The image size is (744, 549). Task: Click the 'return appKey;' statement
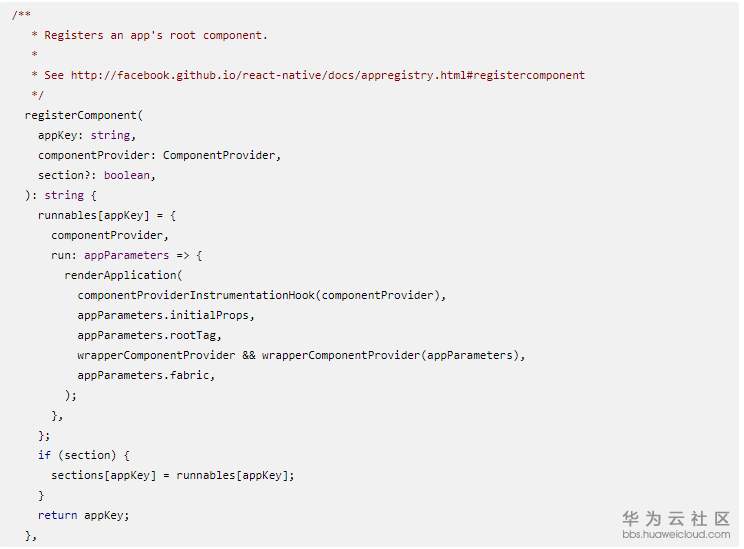84,515
